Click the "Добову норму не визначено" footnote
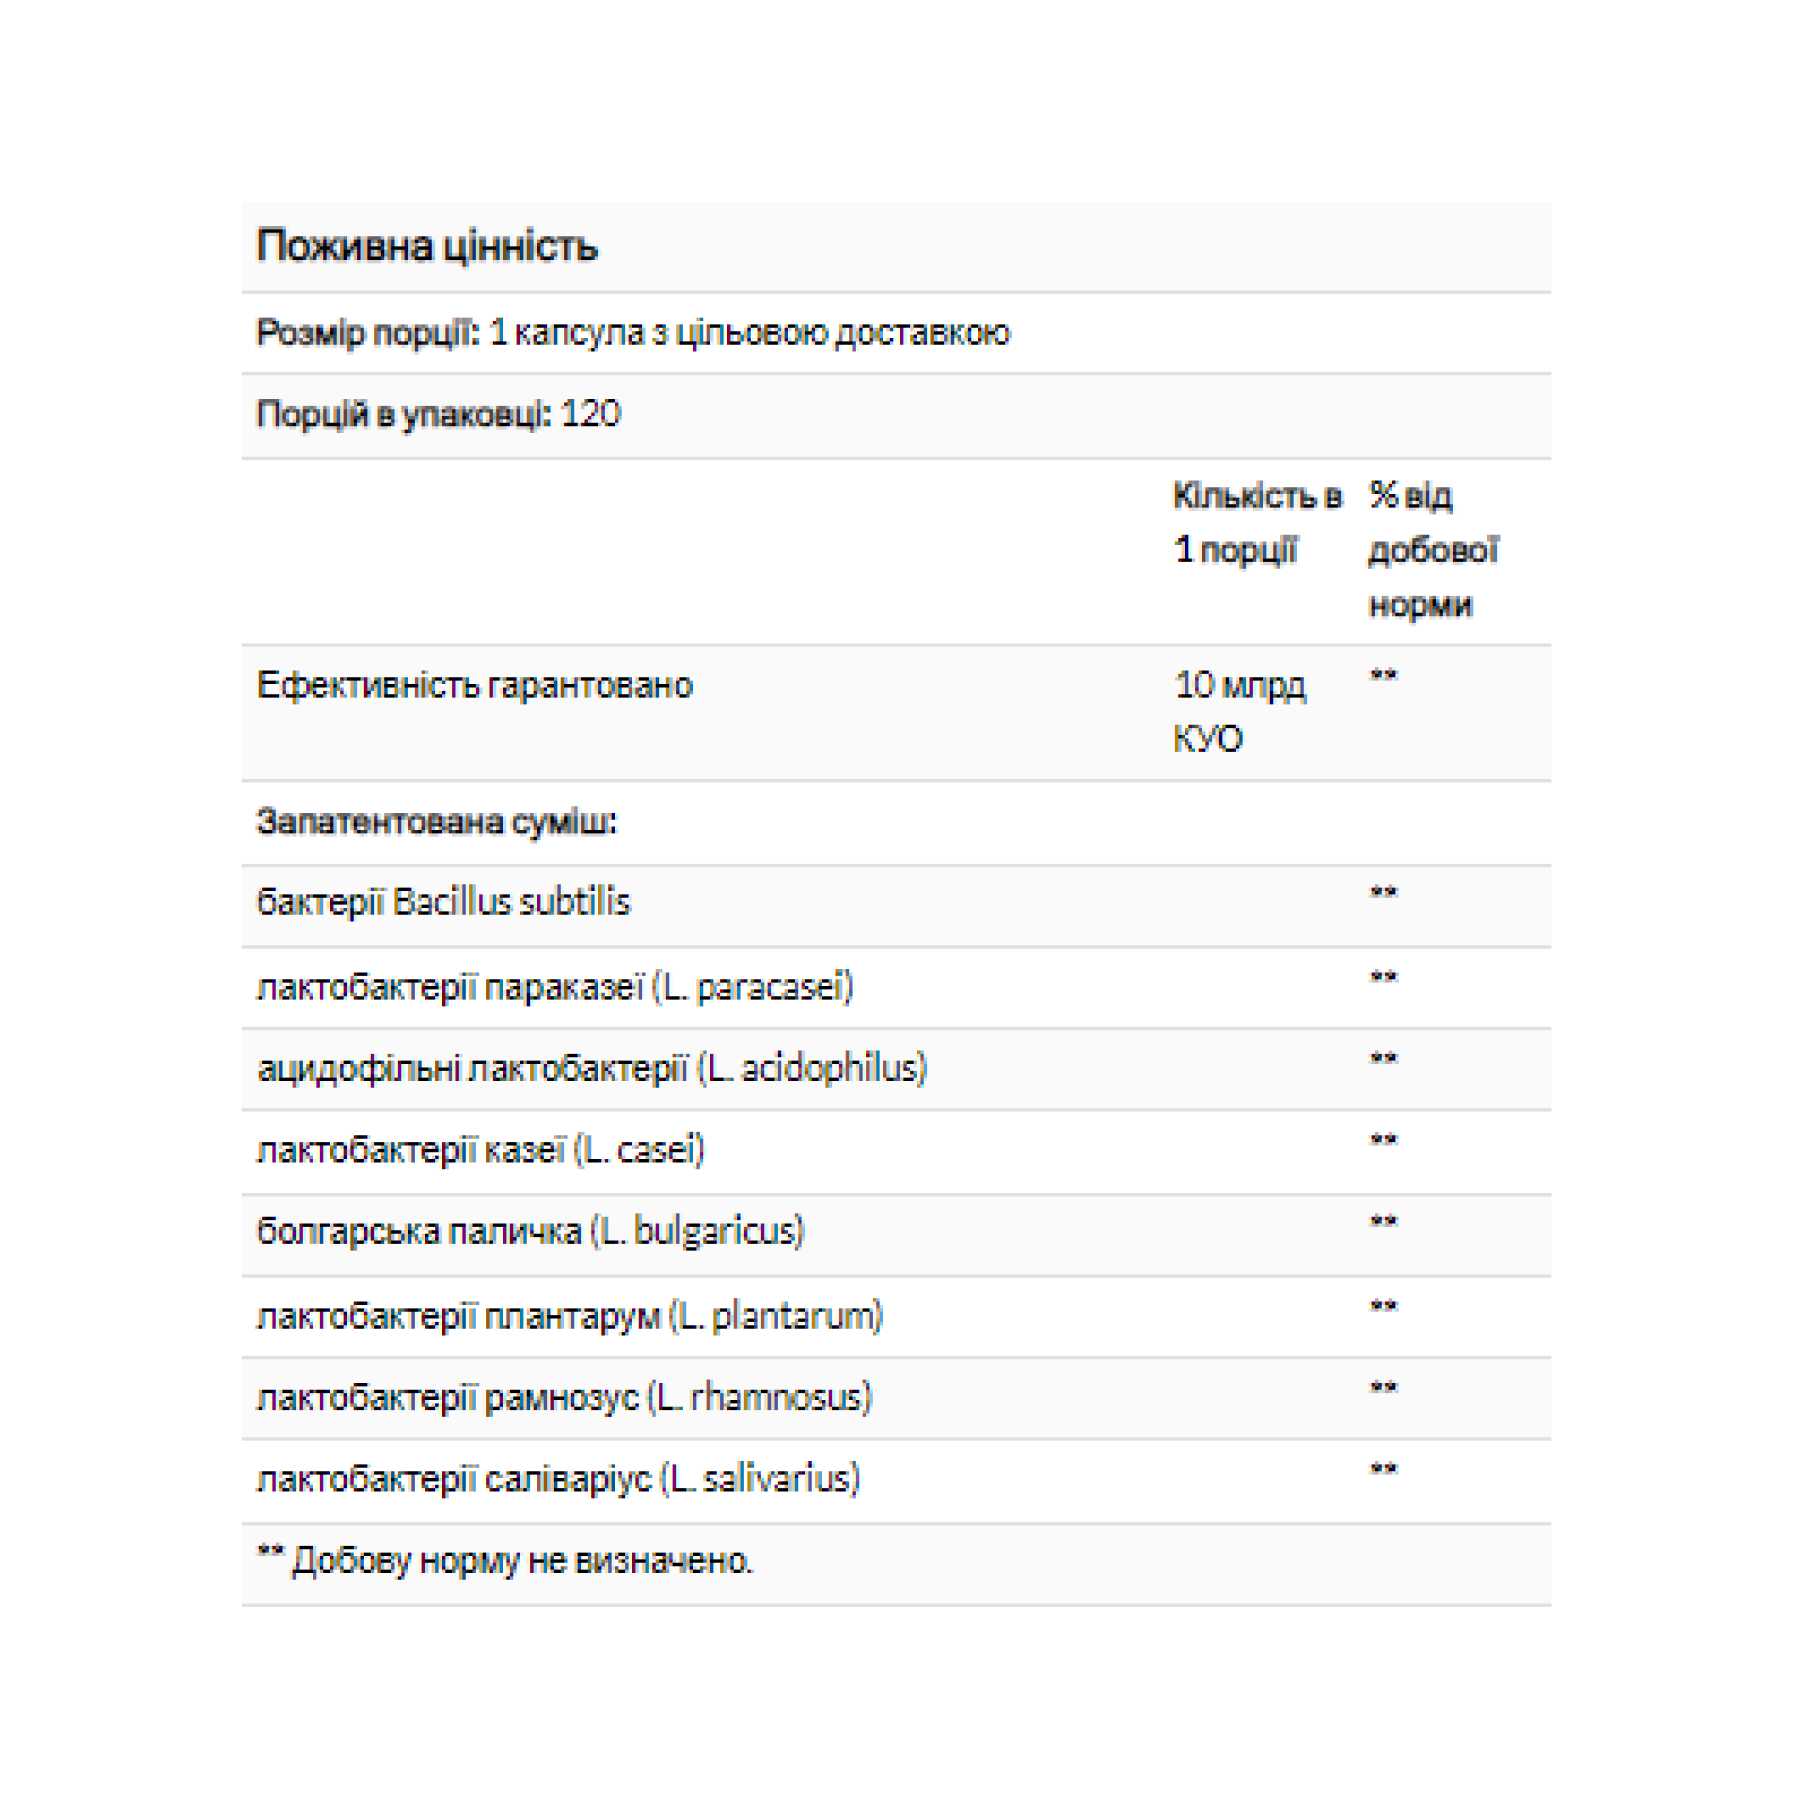Image resolution: width=1800 pixels, height=1800 pixels. tap(506, 1560)
